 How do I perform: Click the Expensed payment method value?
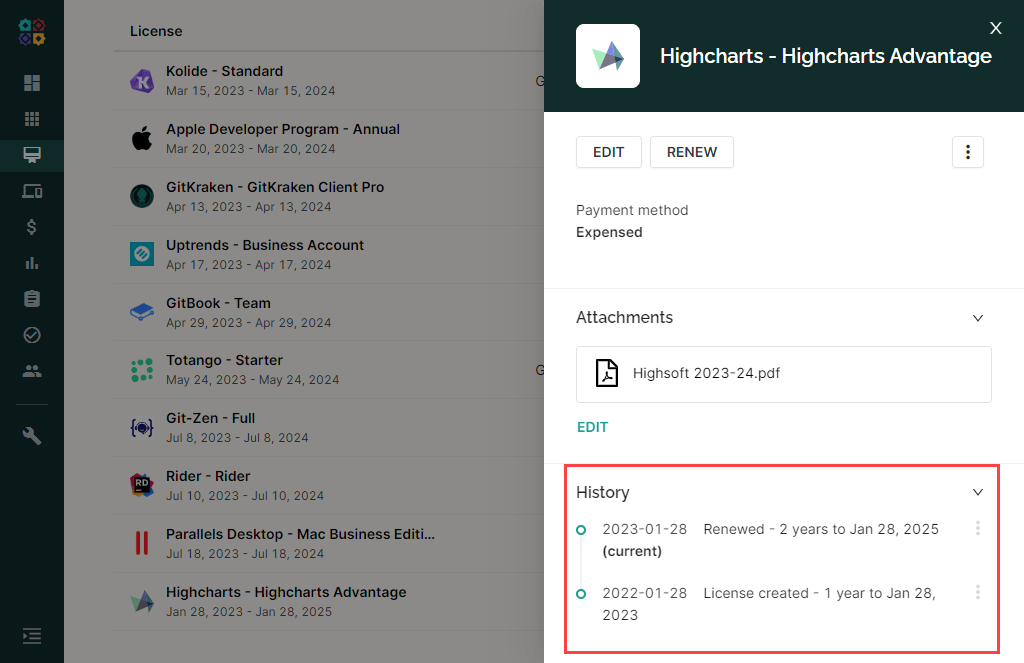tap(609, 233)
